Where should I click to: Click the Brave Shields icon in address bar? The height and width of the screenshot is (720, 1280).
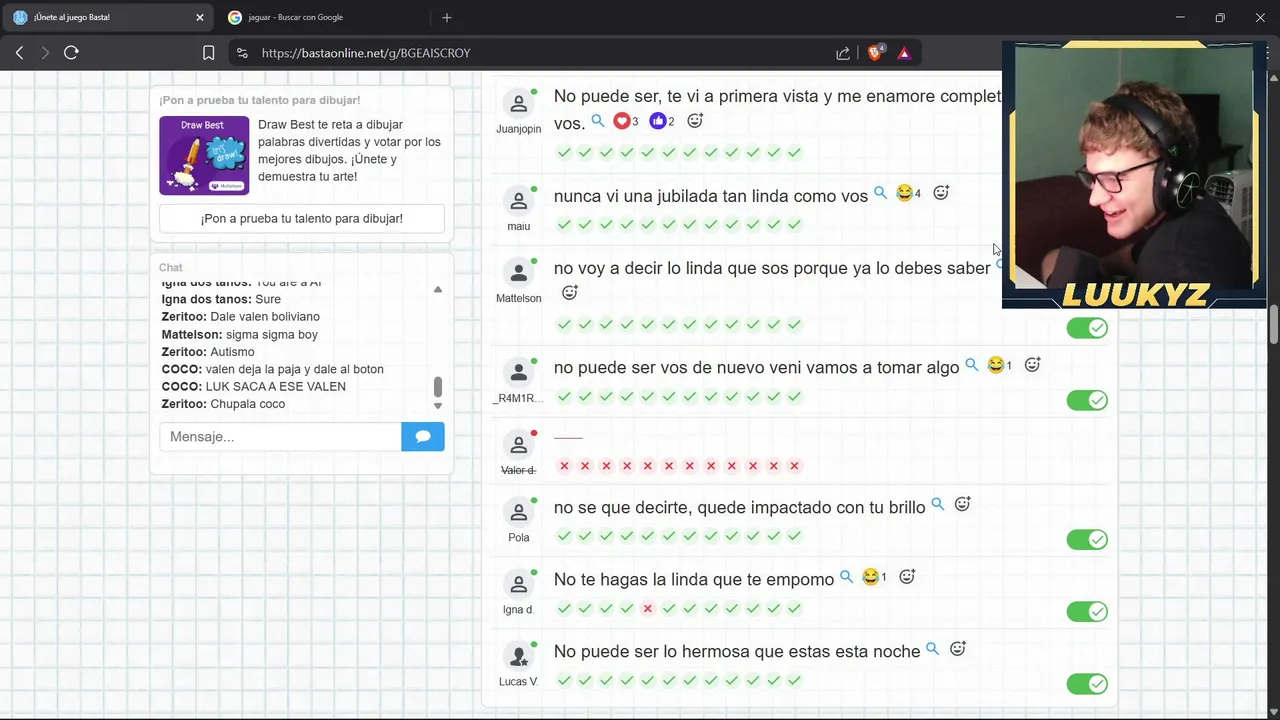point(875,53)
